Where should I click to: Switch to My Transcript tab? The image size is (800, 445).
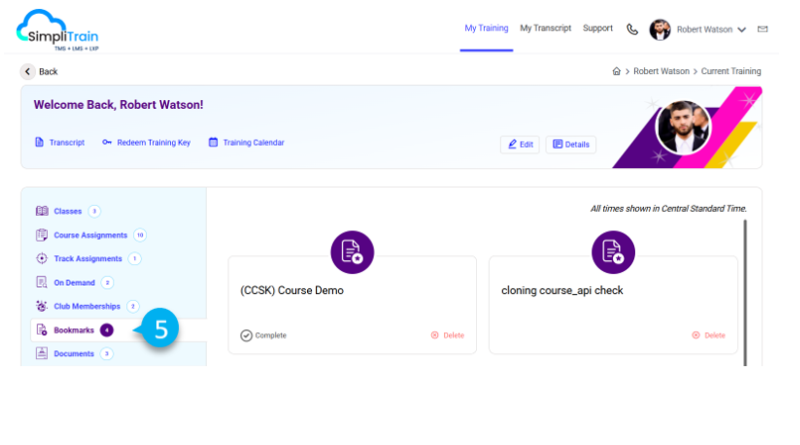[x=545, y=28]
